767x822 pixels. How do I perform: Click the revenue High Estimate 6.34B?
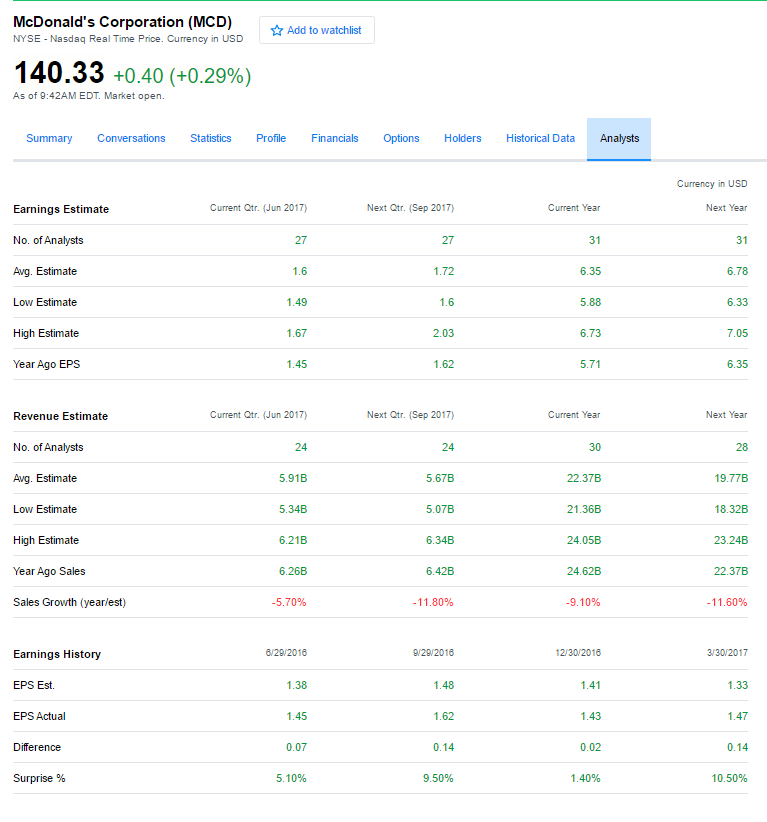[440, 540]
